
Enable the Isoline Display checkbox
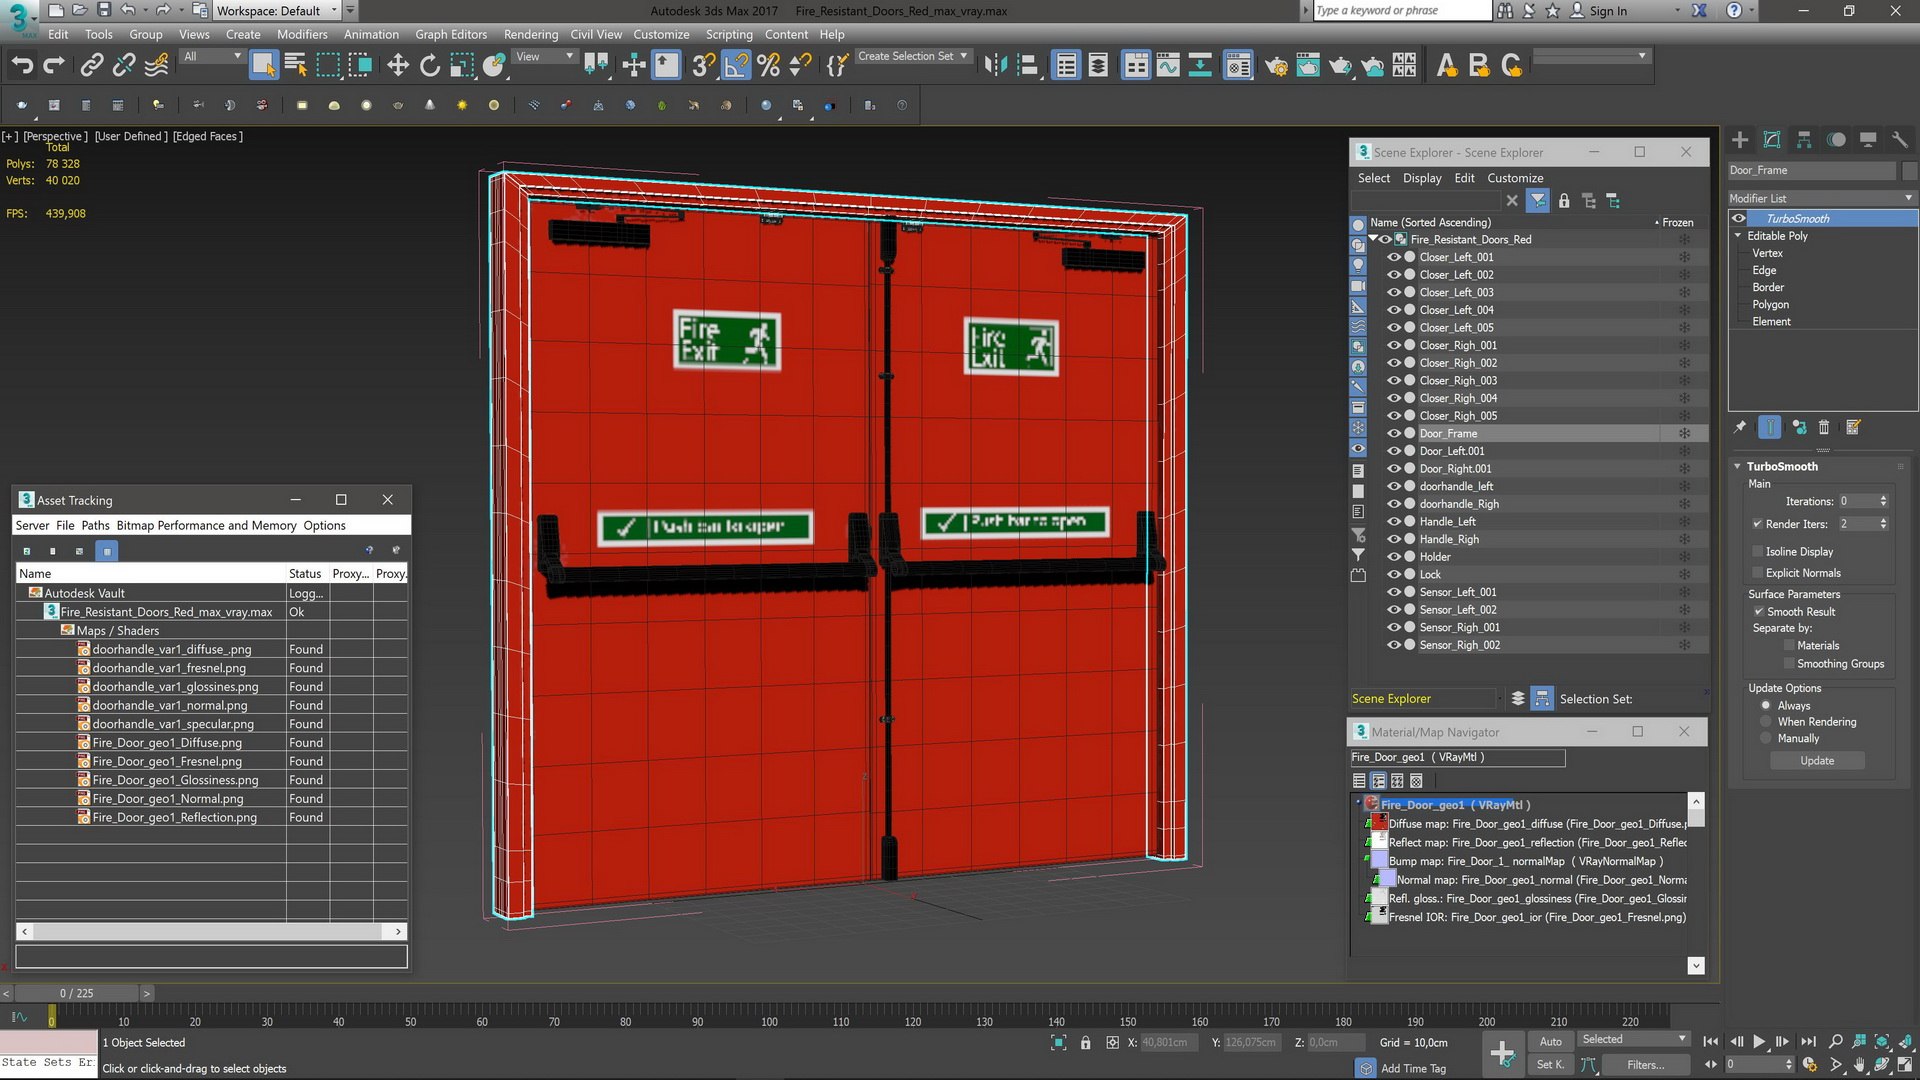[1758, 551]
